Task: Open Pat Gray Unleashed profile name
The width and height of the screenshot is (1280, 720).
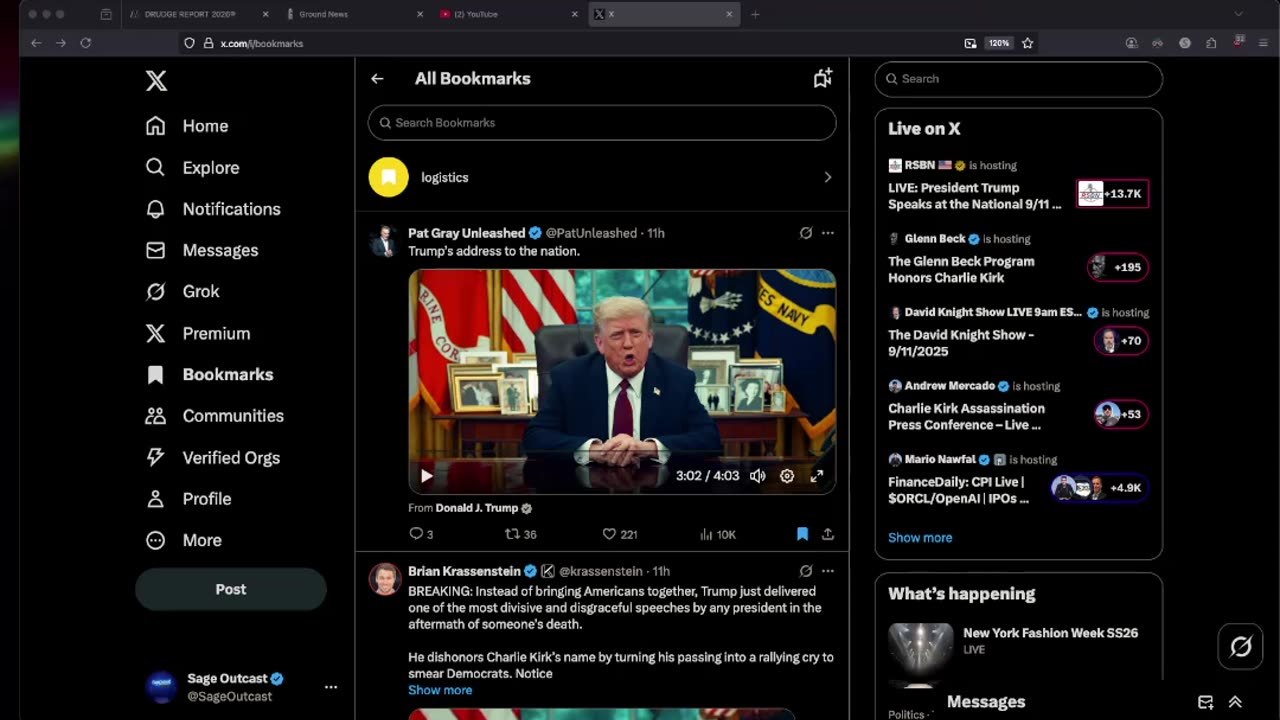Action: point(466,233)
